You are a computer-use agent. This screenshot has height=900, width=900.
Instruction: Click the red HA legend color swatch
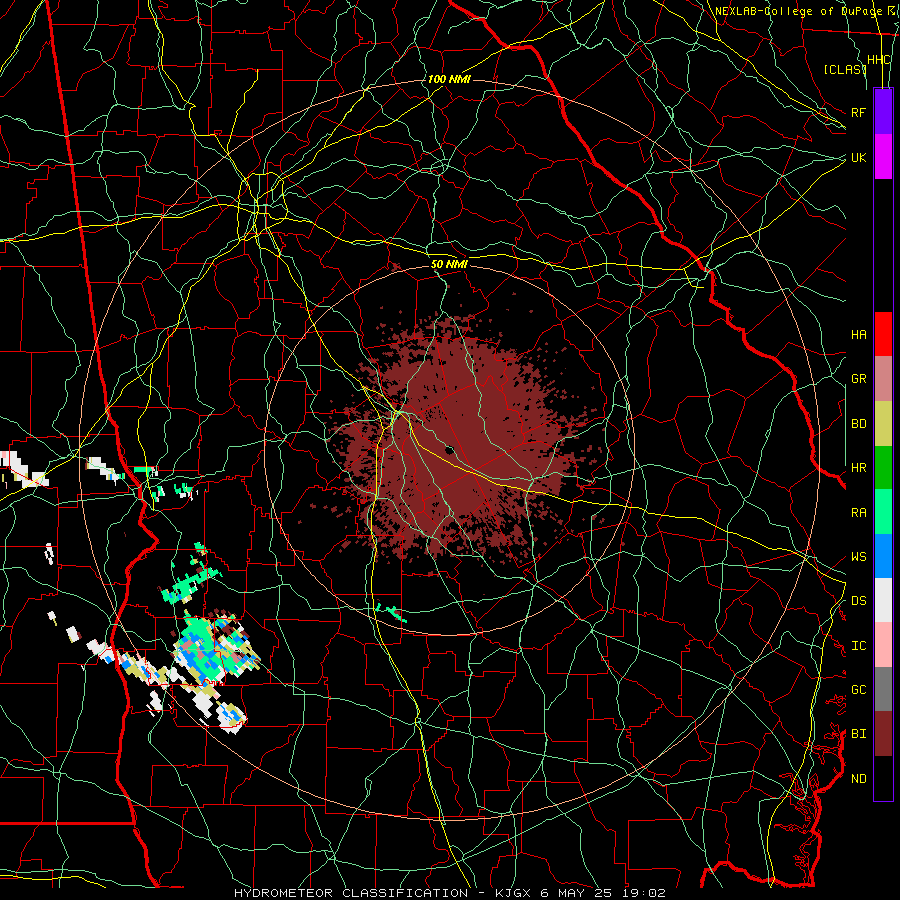coord(883,334)
